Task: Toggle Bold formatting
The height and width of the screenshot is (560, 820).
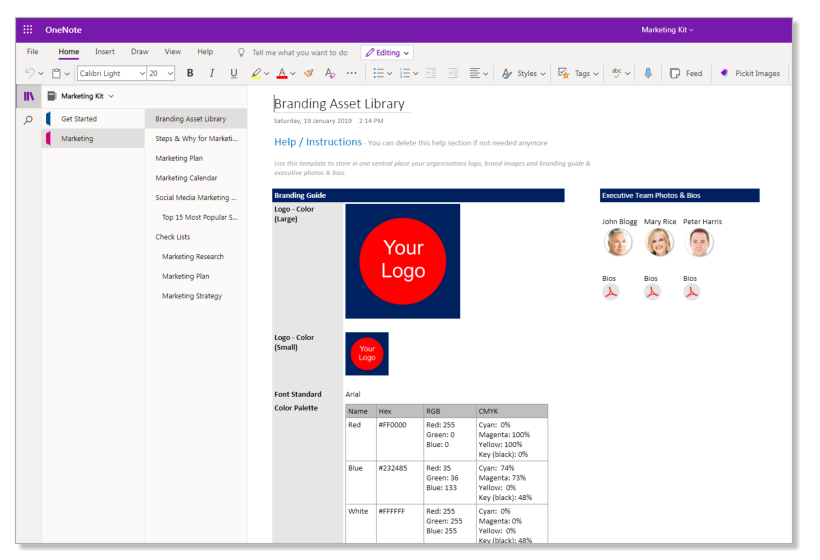Action: pos(190,73)
